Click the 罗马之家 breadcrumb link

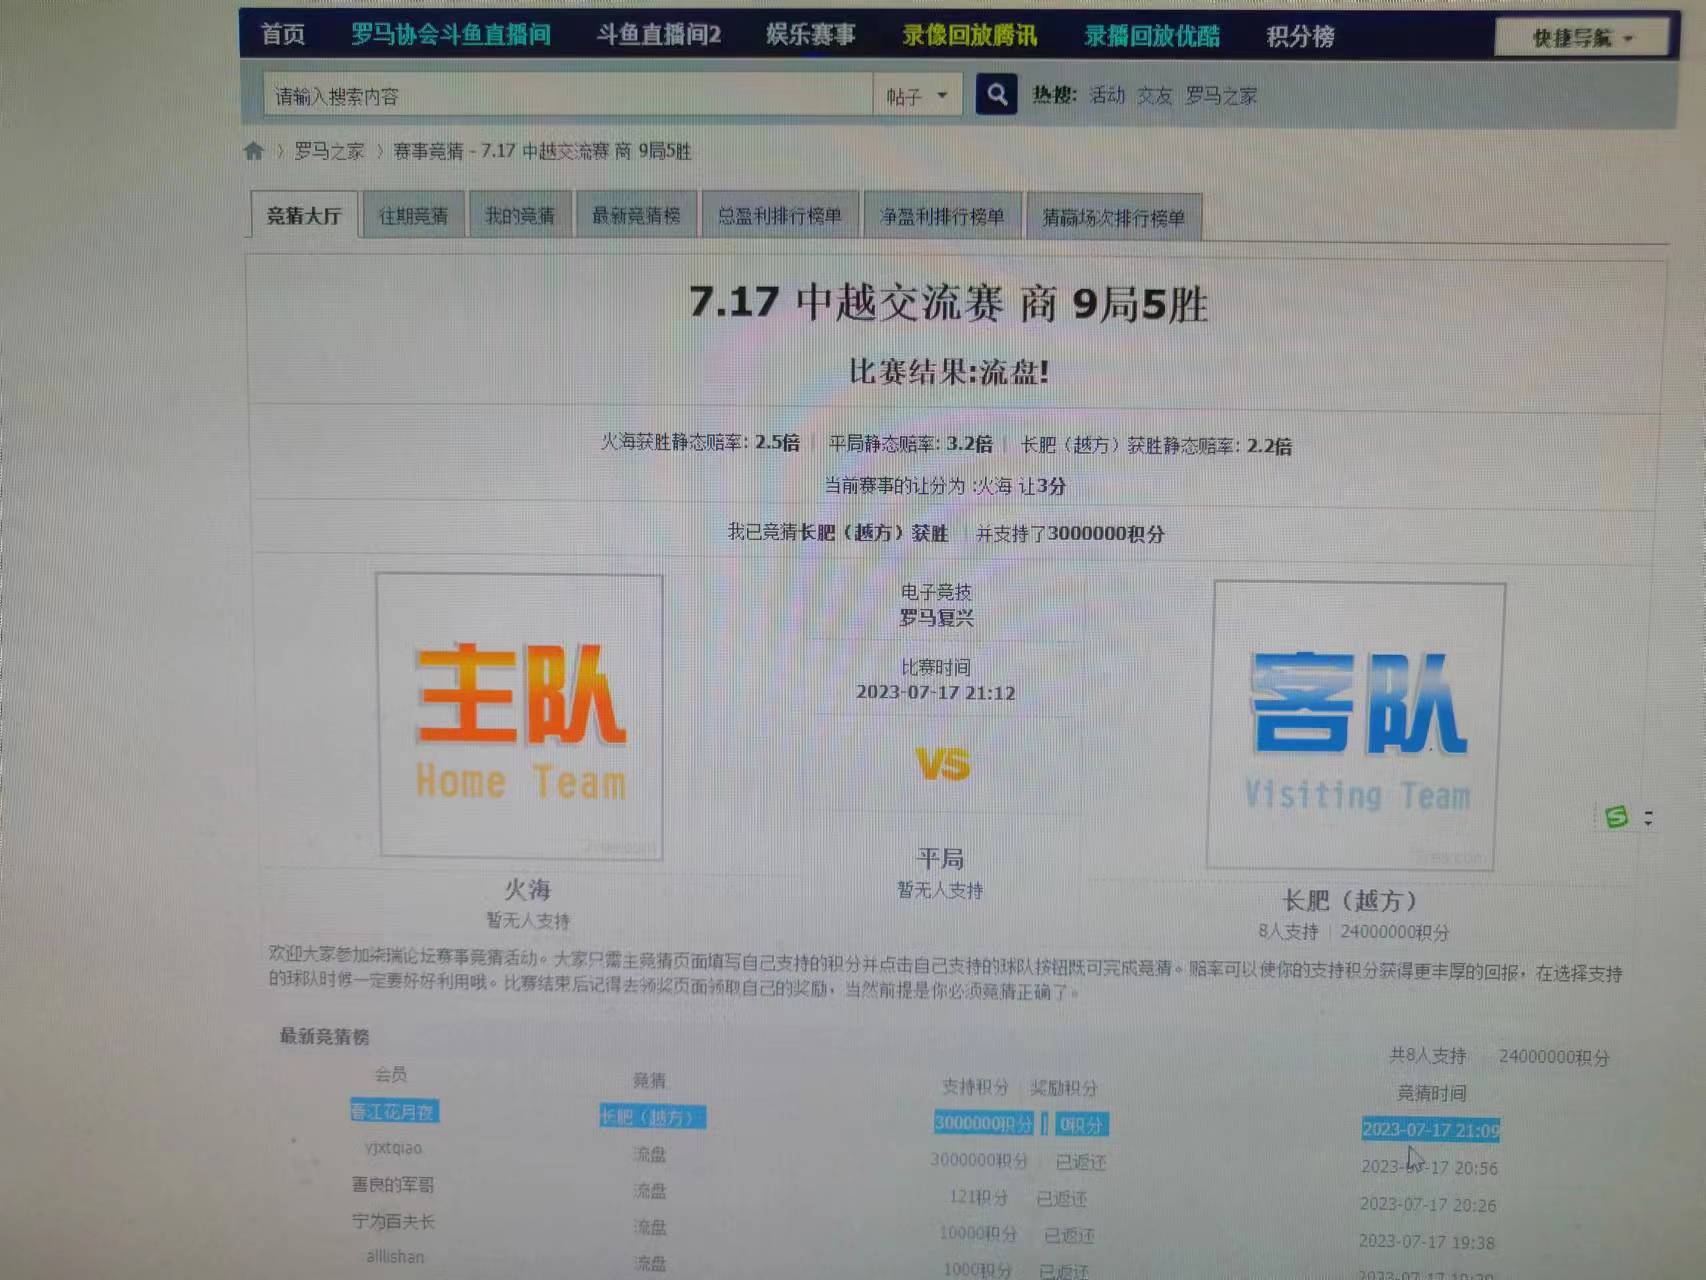tap(330, 151)
